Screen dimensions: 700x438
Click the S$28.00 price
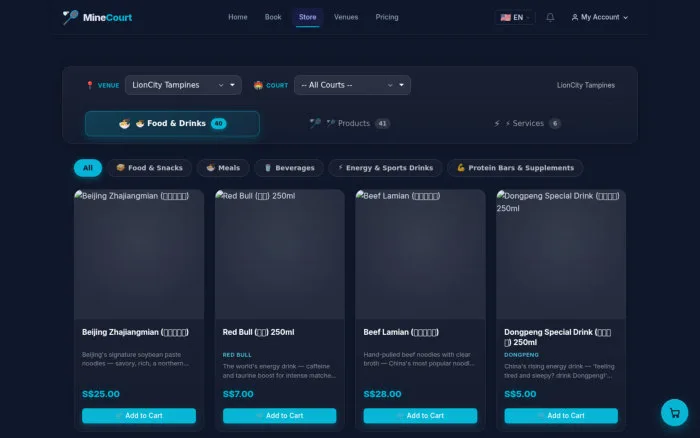[382, 394]
